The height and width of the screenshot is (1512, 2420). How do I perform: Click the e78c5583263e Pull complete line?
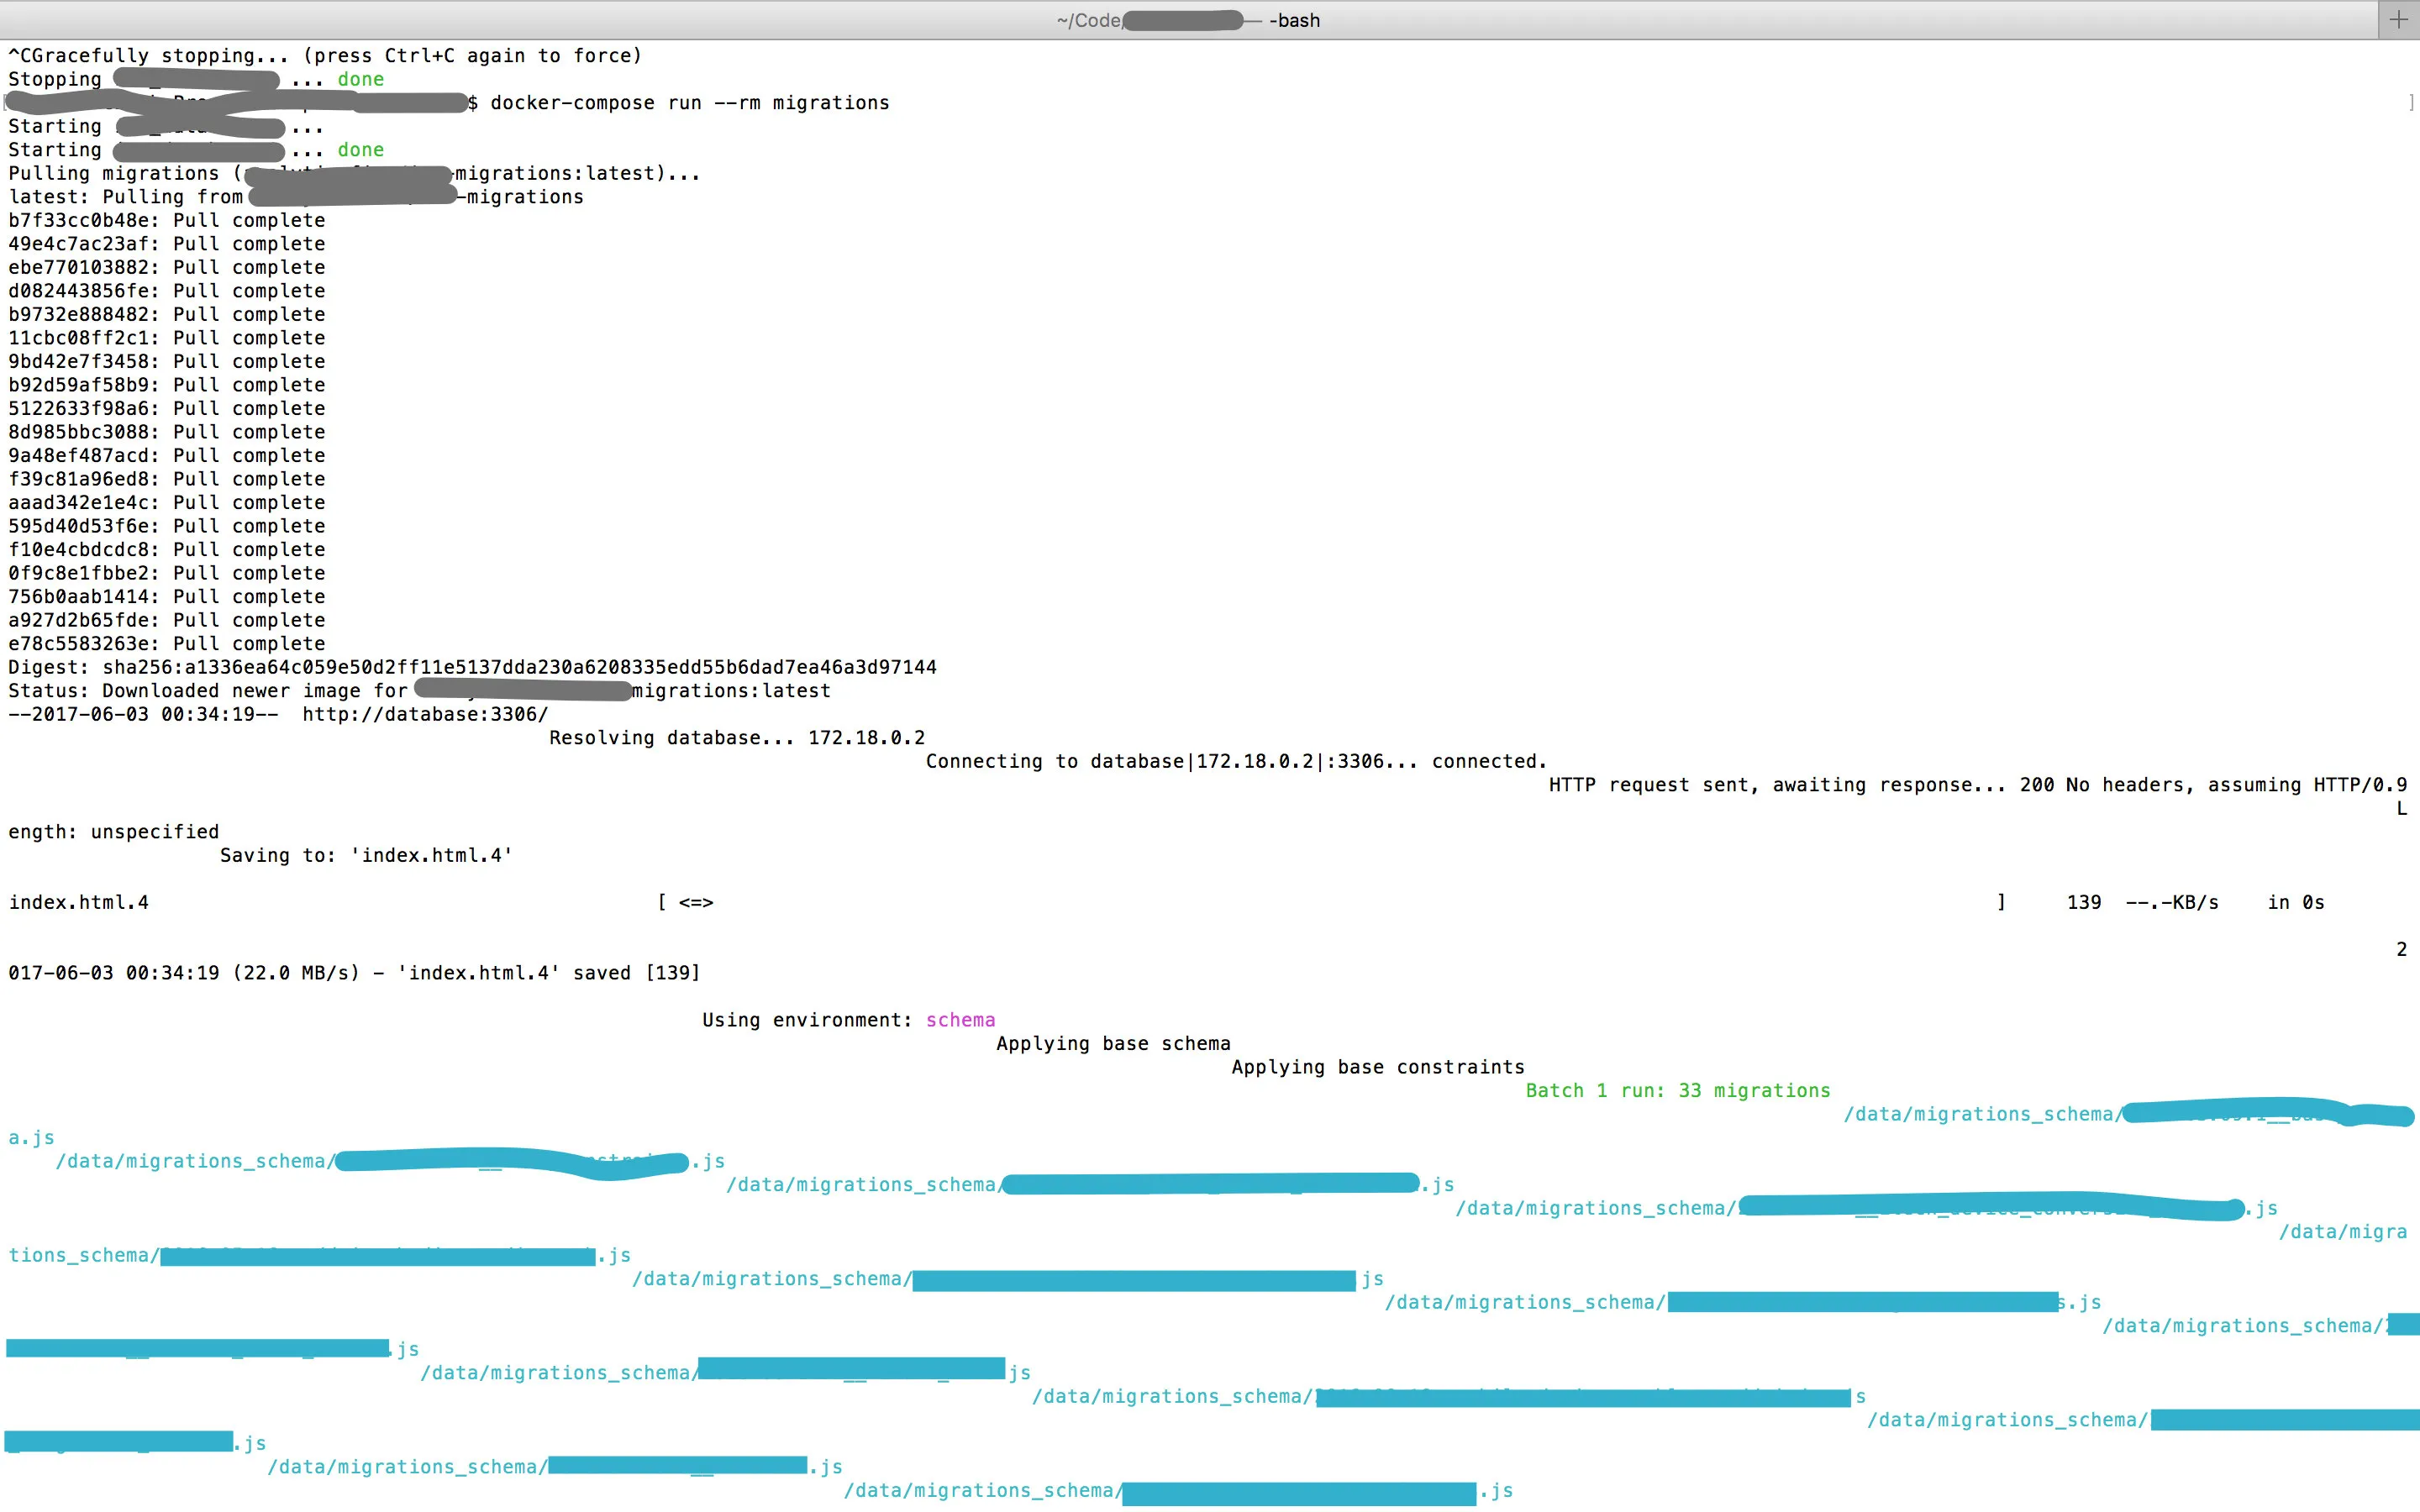pos(166,644)
